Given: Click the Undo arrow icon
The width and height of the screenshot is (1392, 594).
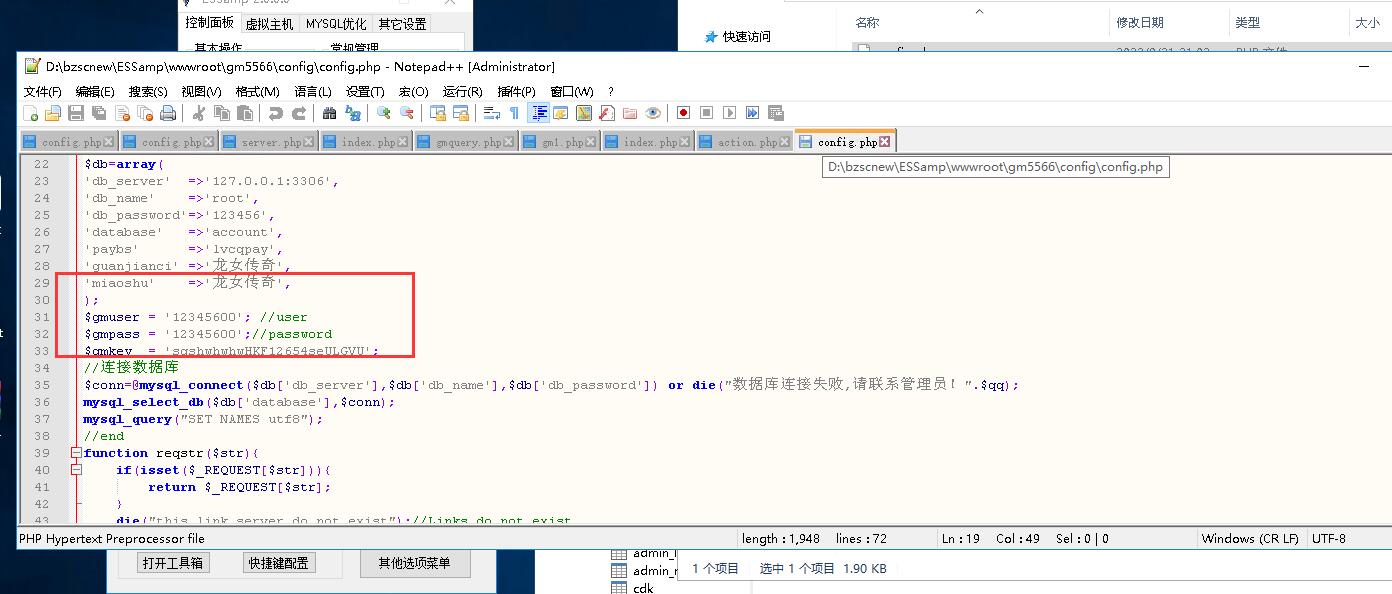Looking at the screenshot, I should 275,113.
